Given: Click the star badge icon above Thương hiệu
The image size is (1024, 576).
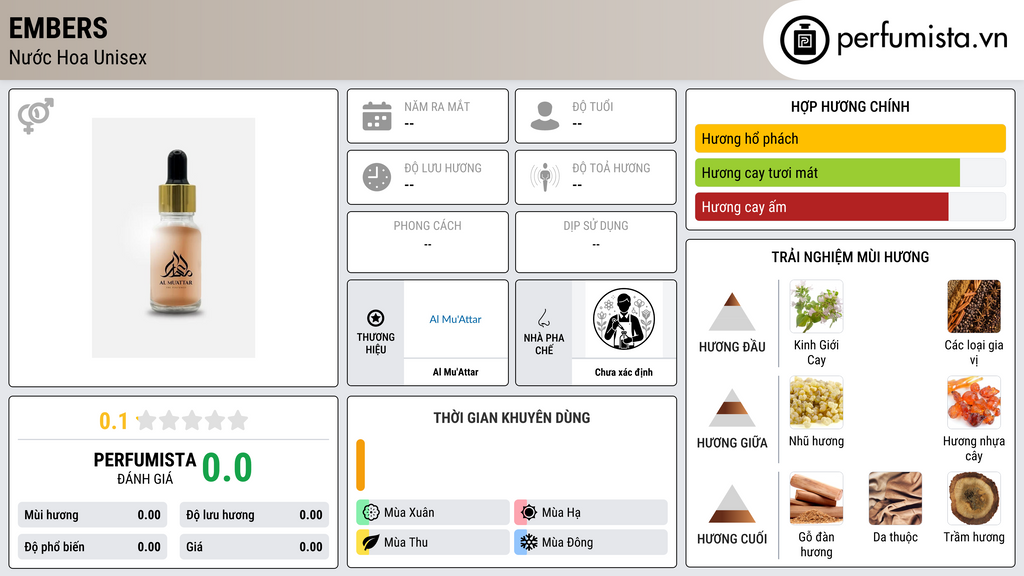Looking at the screenshot, I should point(376,318).
